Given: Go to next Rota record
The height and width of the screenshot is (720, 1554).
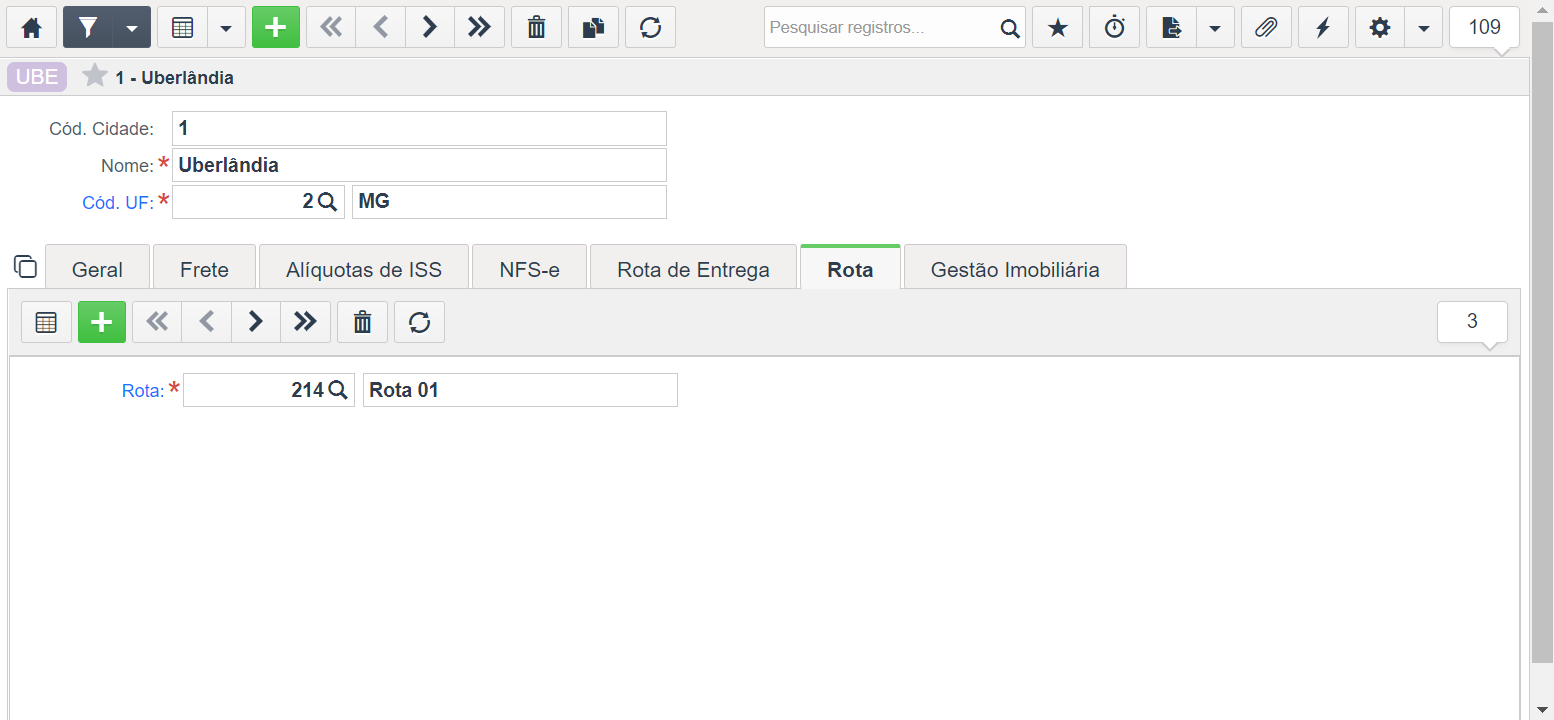Looking at the screenshot, I should coord(256,322).
